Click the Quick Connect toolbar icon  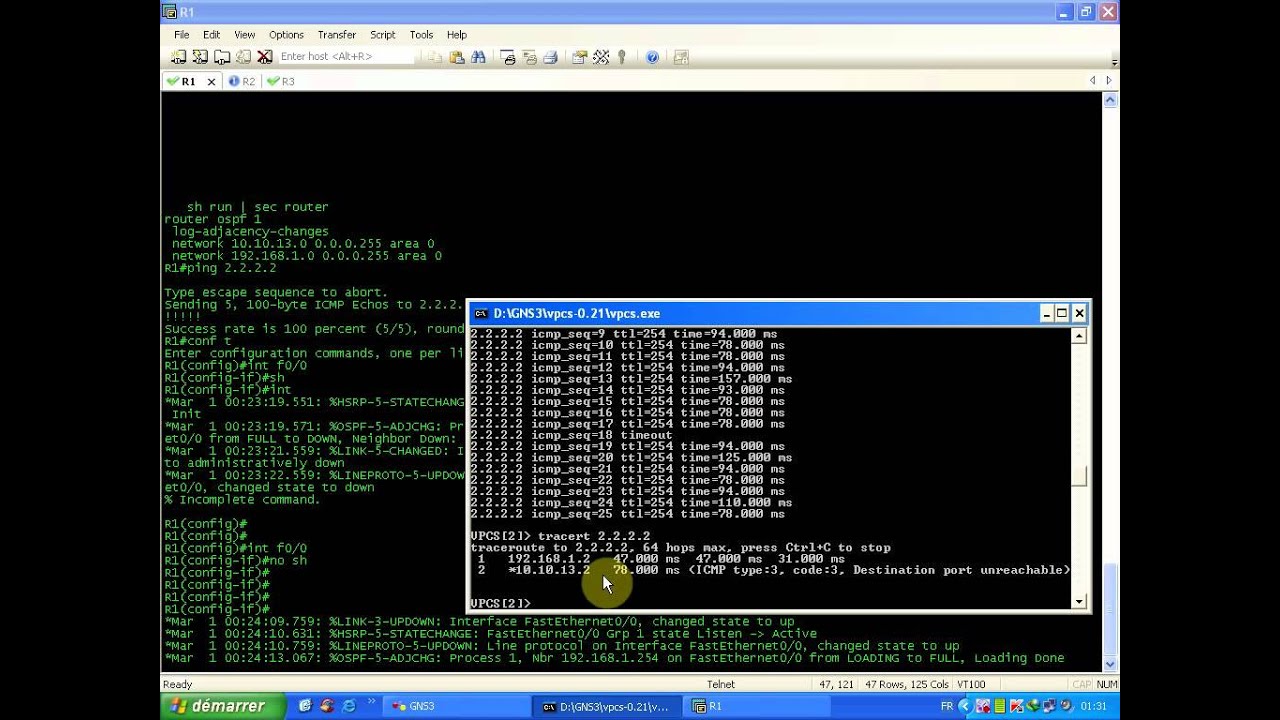(x=200, y=57)
